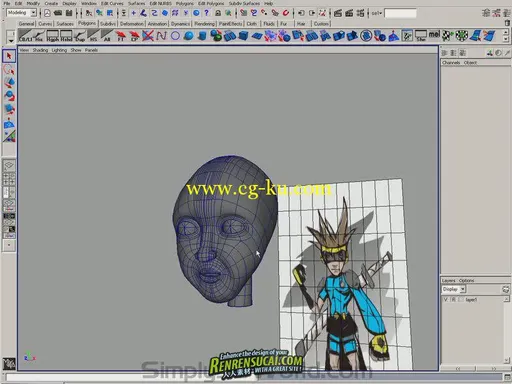The width and height of the screenshot is (512, 384).
Task: Toggle the R reference box for layer1
Action: click(453, 300)
